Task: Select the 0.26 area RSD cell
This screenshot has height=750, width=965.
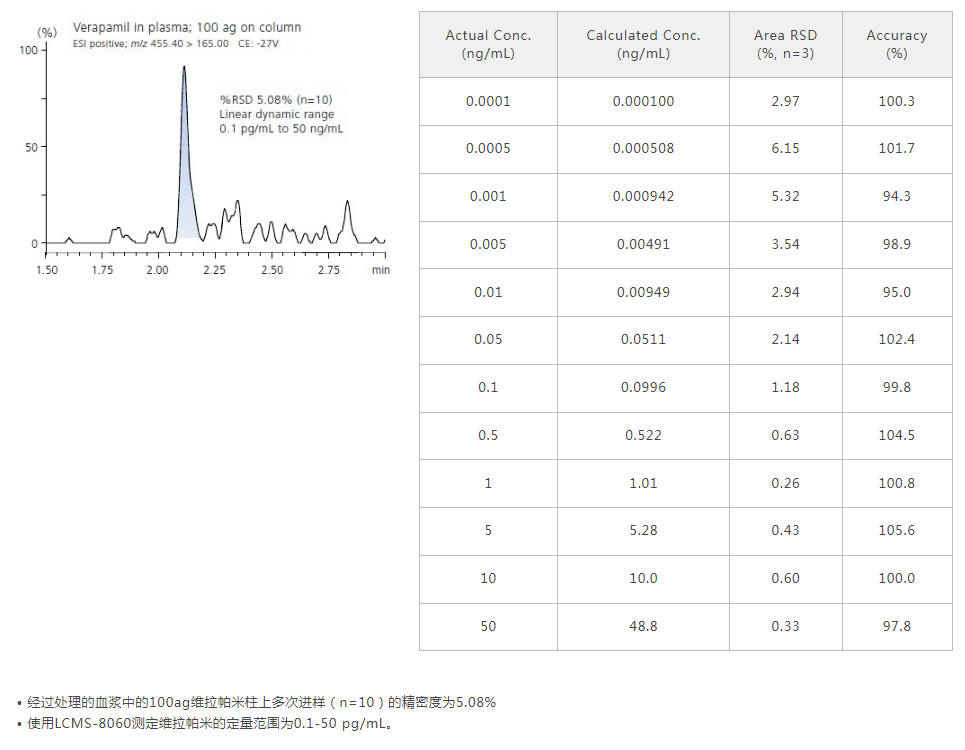Action: point(785,483)
